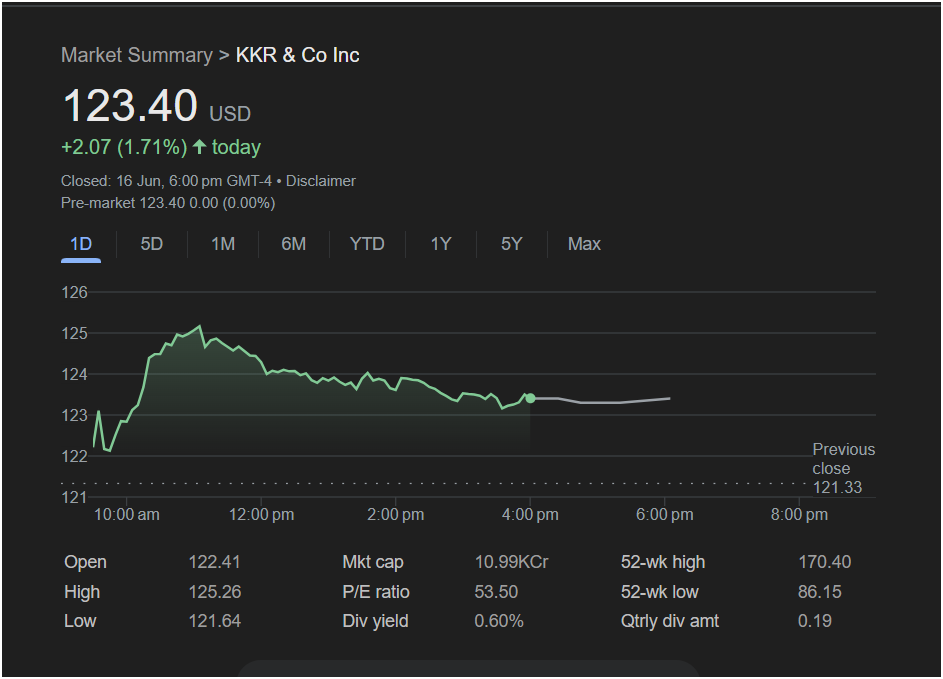The width and height of the screenshot is (943, 679).
Task: Click the 52-week high value 170.40
Action: coord(825,562)
